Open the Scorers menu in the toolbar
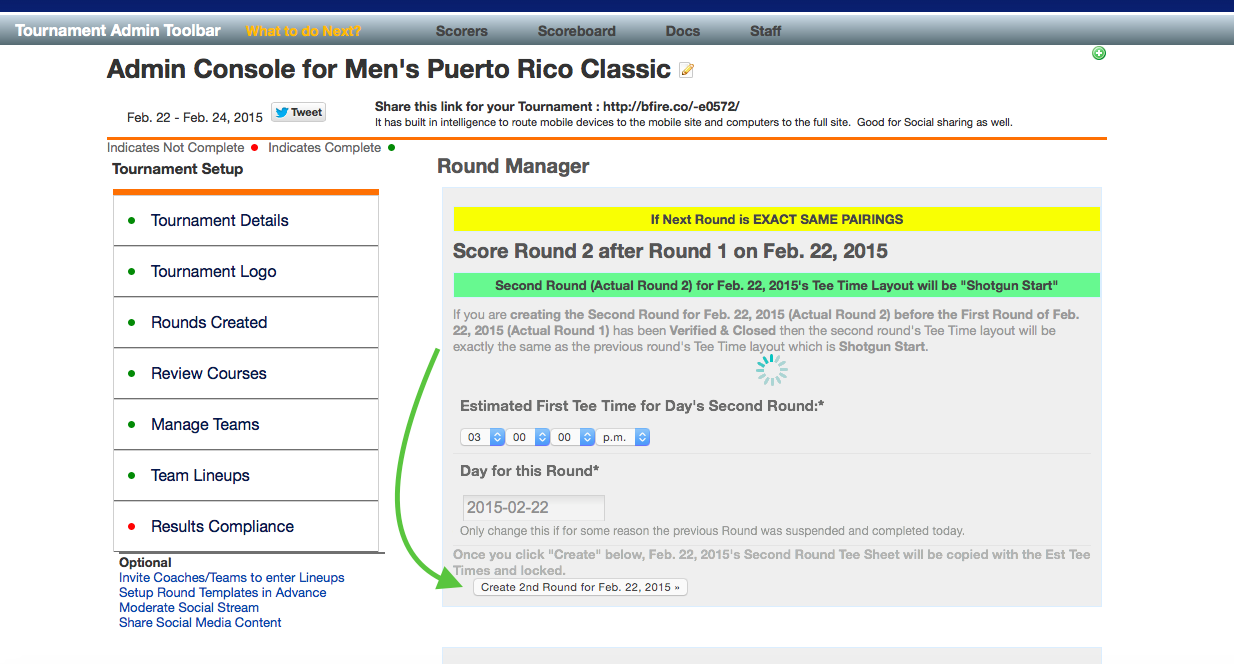This screenshot has width=1234, height=664. (461, 31)
